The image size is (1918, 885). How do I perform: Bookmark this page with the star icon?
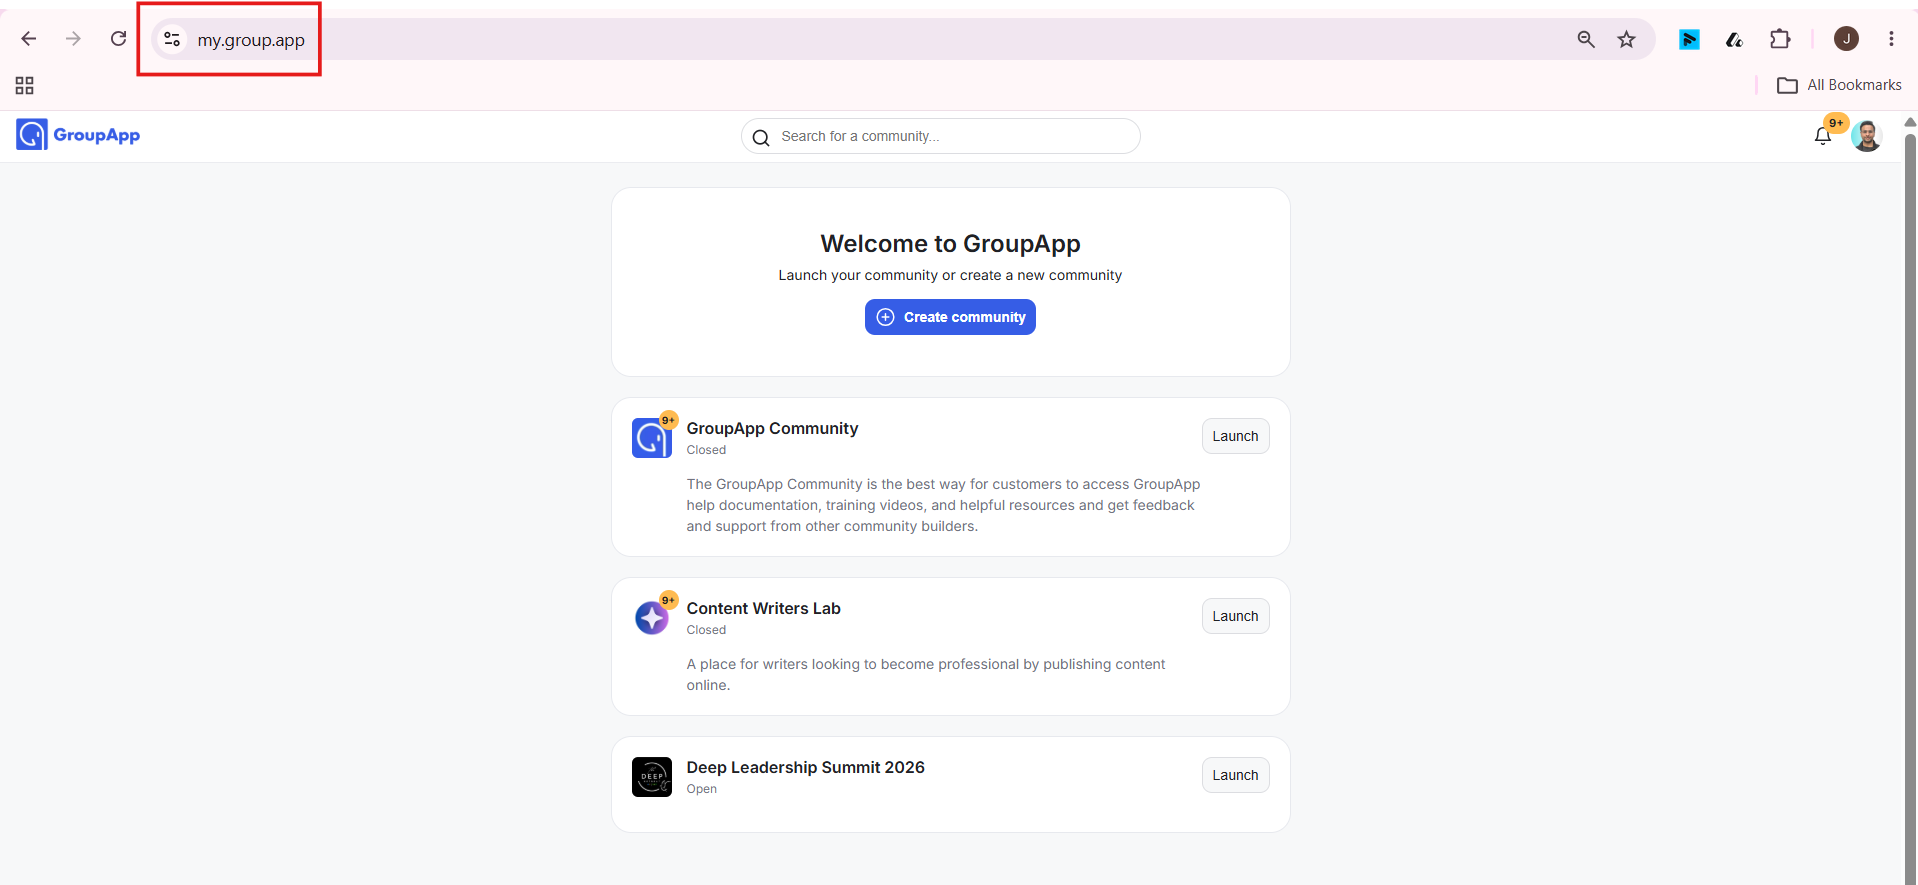[x=1627, y=39]
